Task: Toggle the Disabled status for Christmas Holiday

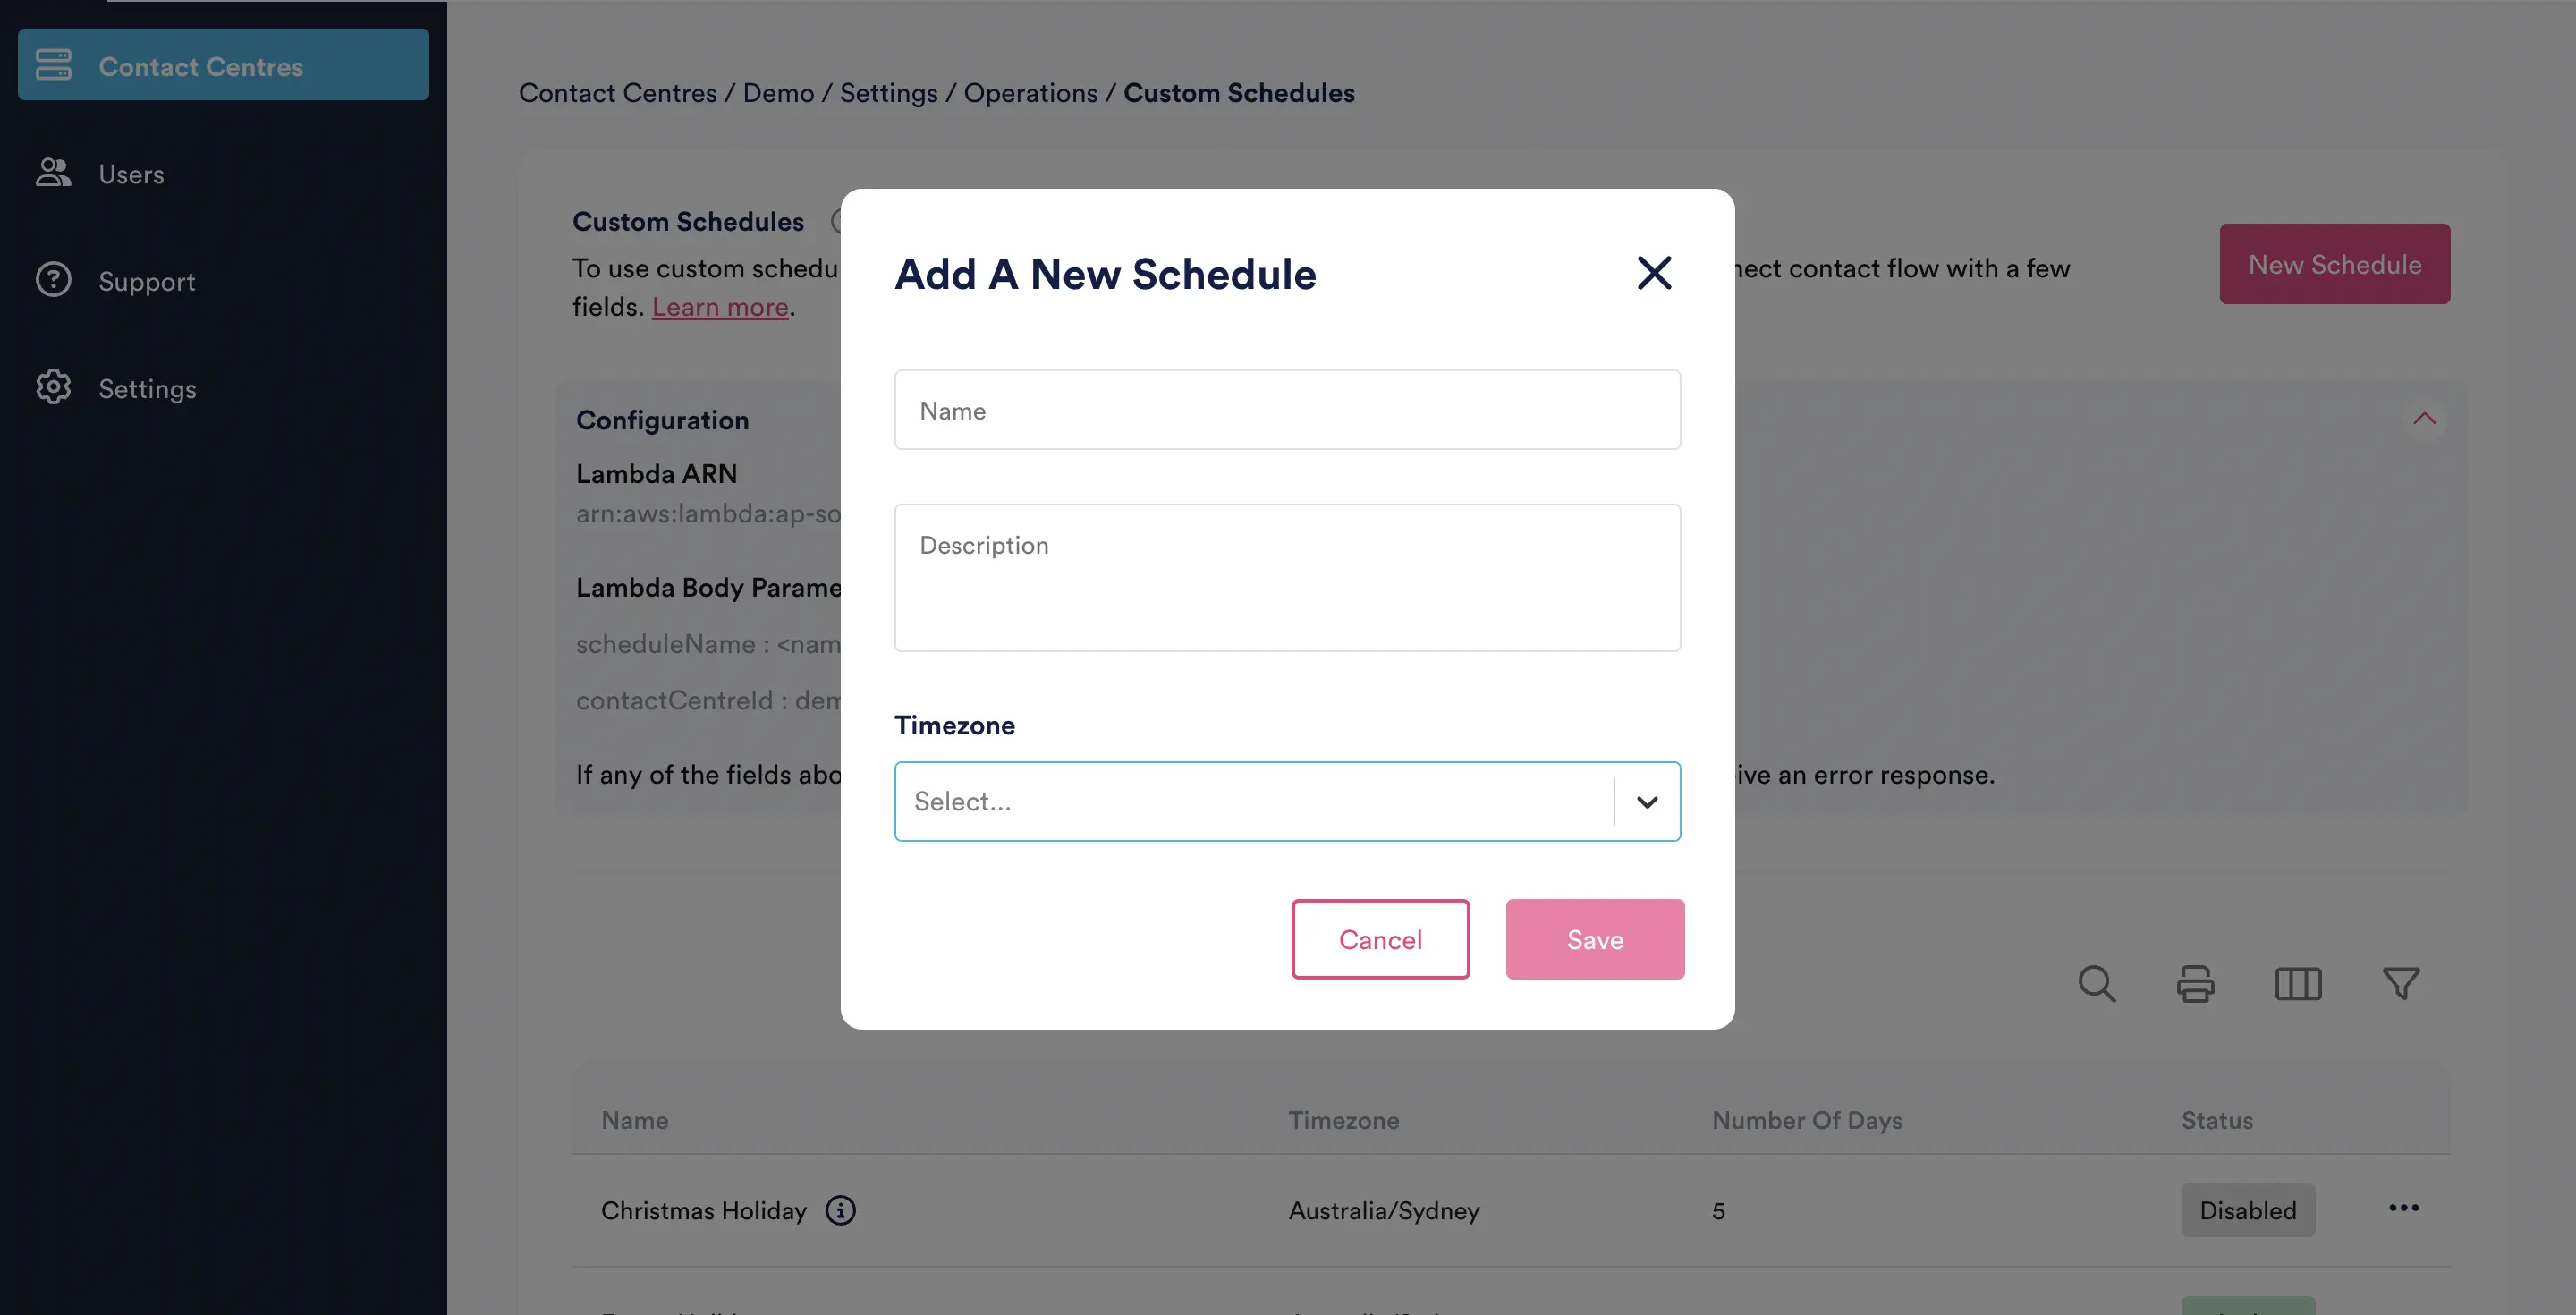Action: click(x=2248, y=1210)
